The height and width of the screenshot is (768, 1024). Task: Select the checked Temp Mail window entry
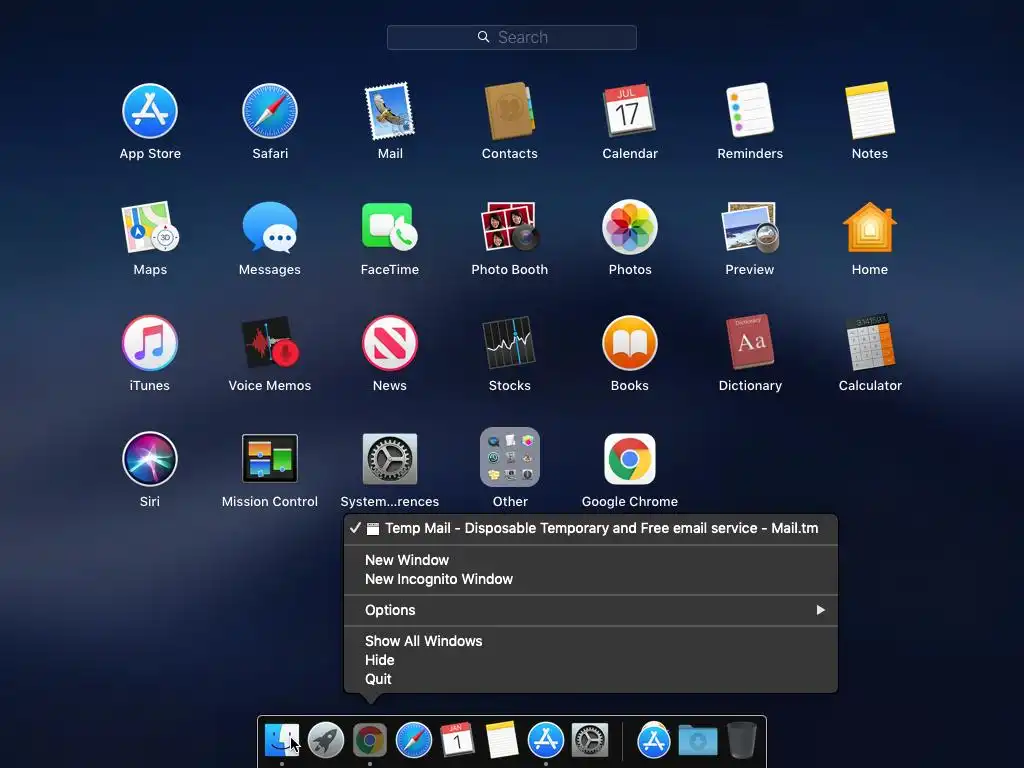click(x=590, y=528)
